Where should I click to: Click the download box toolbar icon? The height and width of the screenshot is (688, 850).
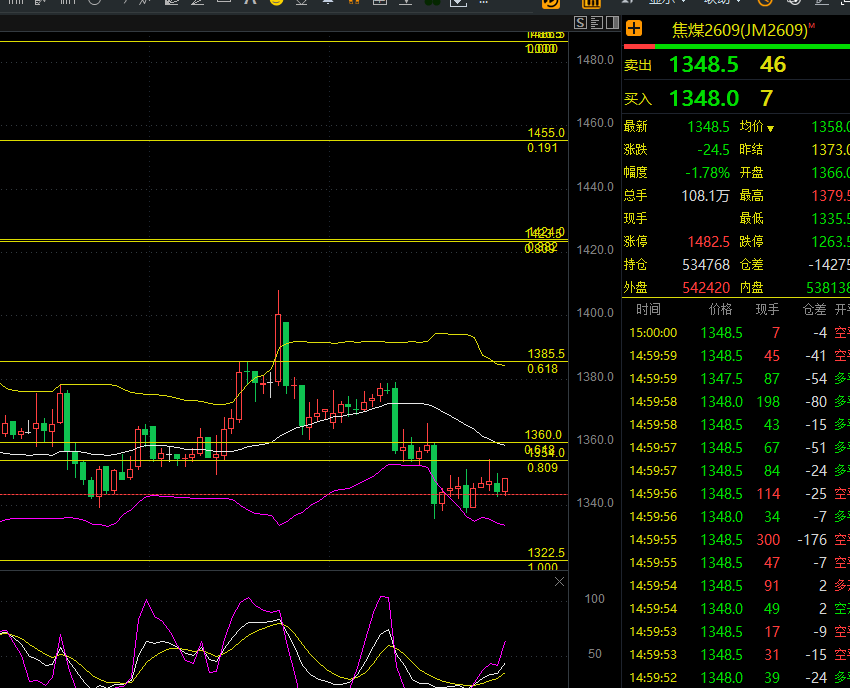458,2
